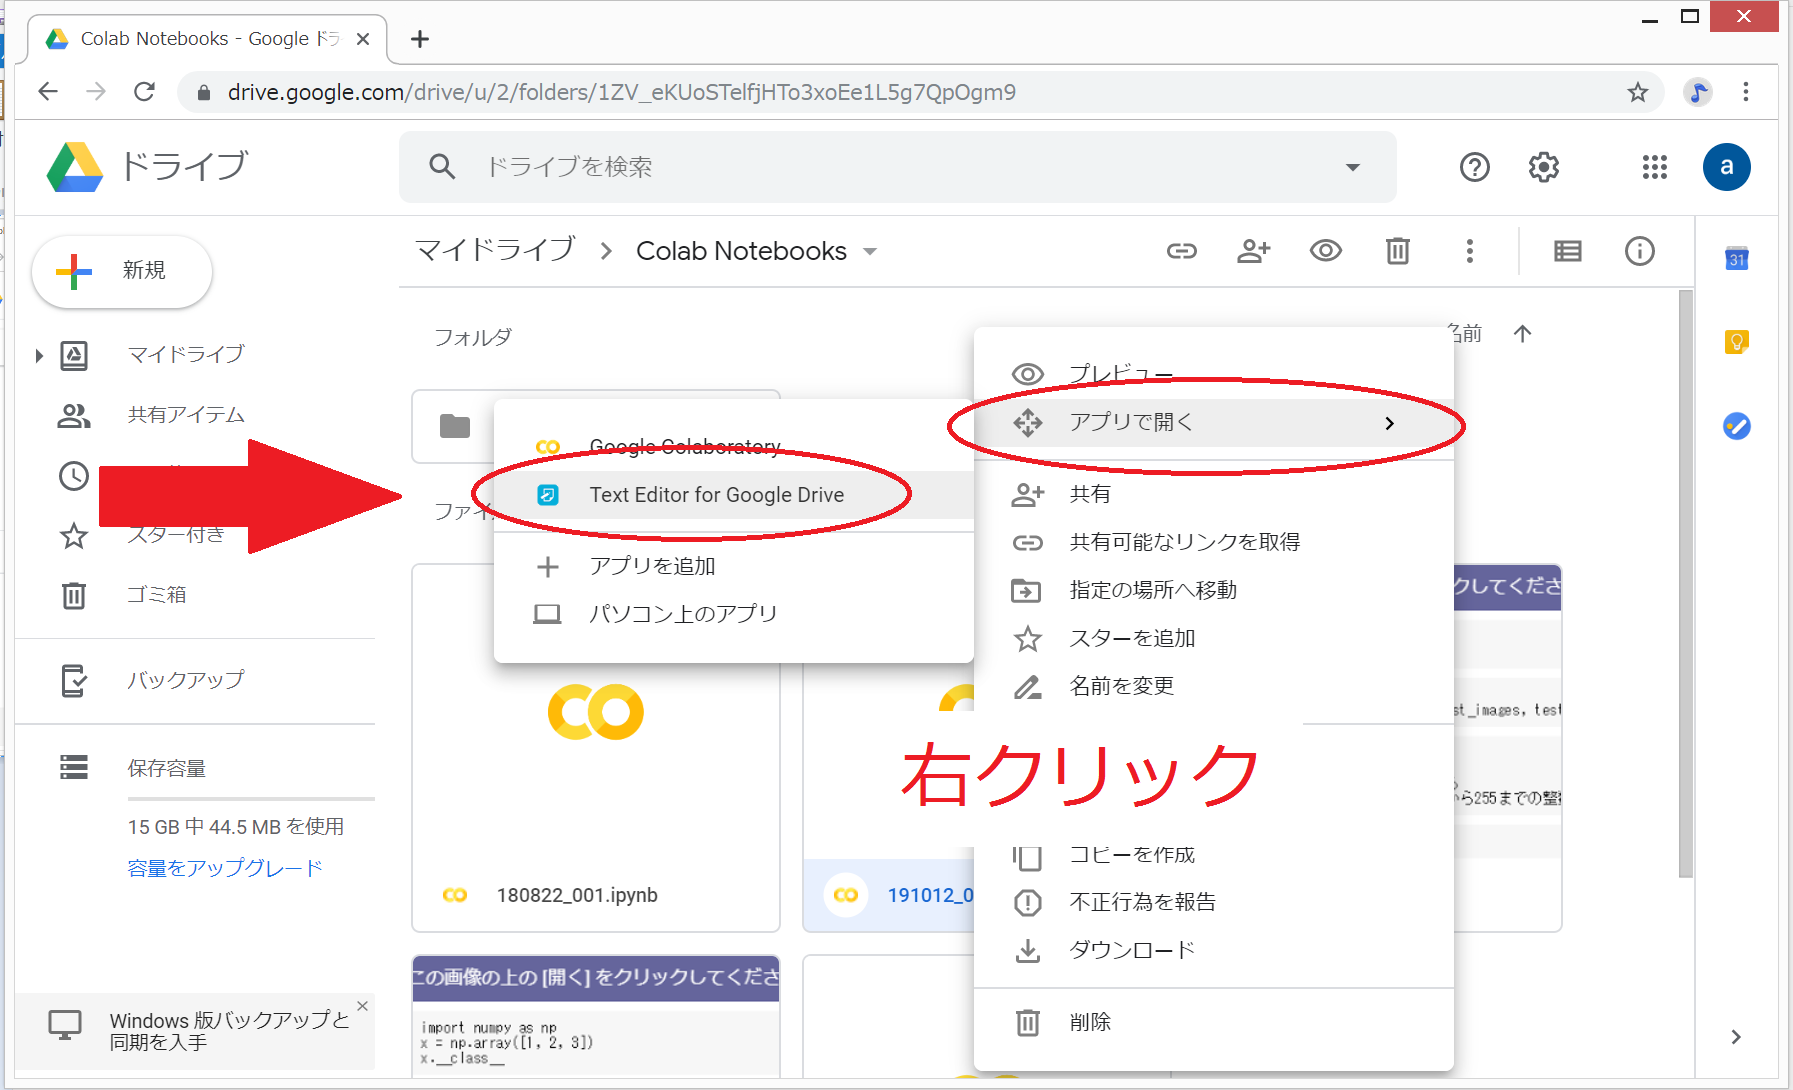1793x1090 pixels.
Task: Toggle the preview eye icon in toolbar
Action: coord(1325,251)
